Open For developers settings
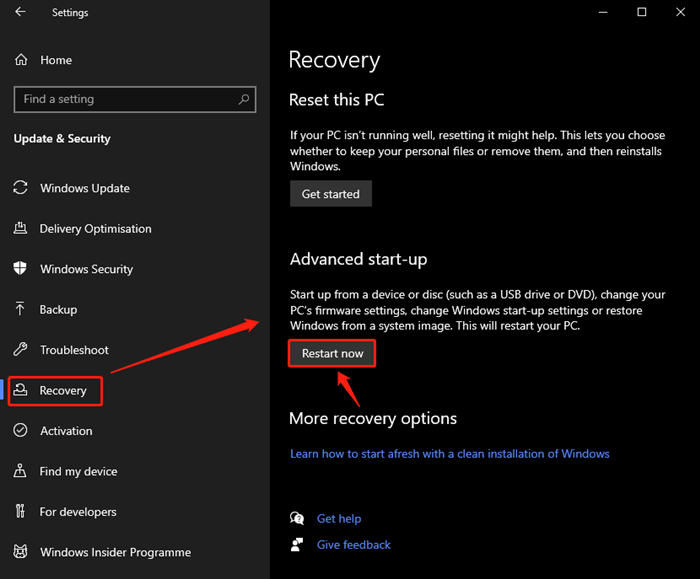 [x=78, y=512]
